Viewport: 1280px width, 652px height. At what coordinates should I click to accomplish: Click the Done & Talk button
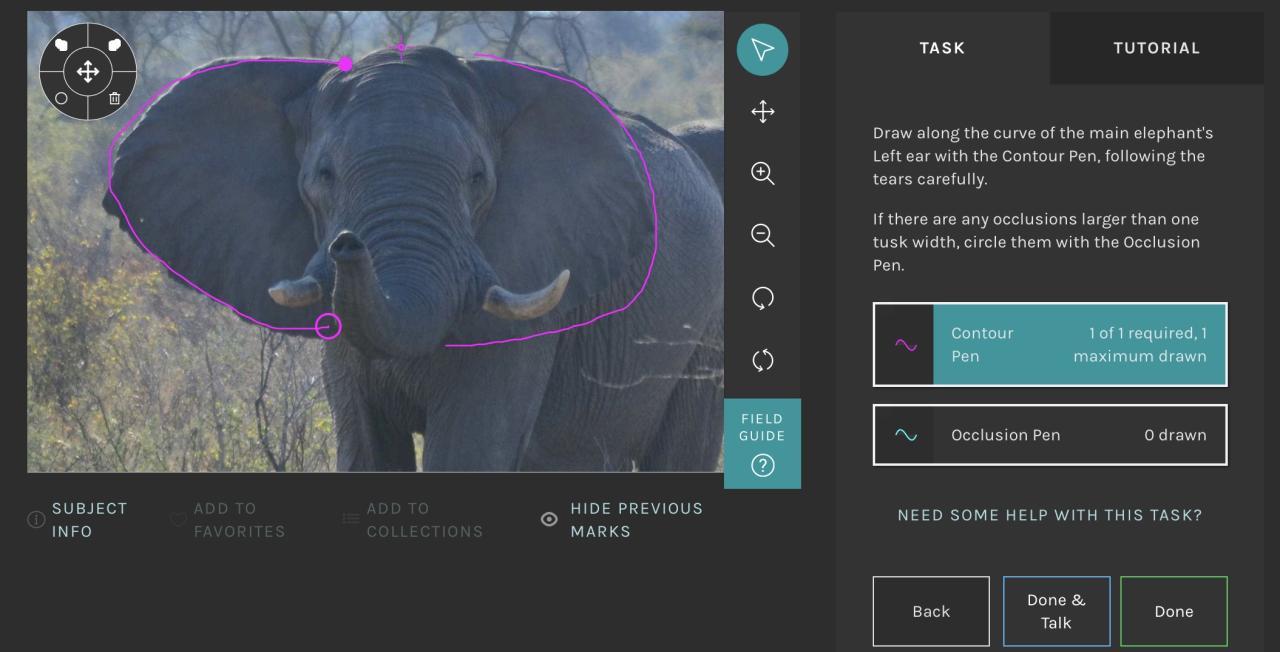[1056, 611]
